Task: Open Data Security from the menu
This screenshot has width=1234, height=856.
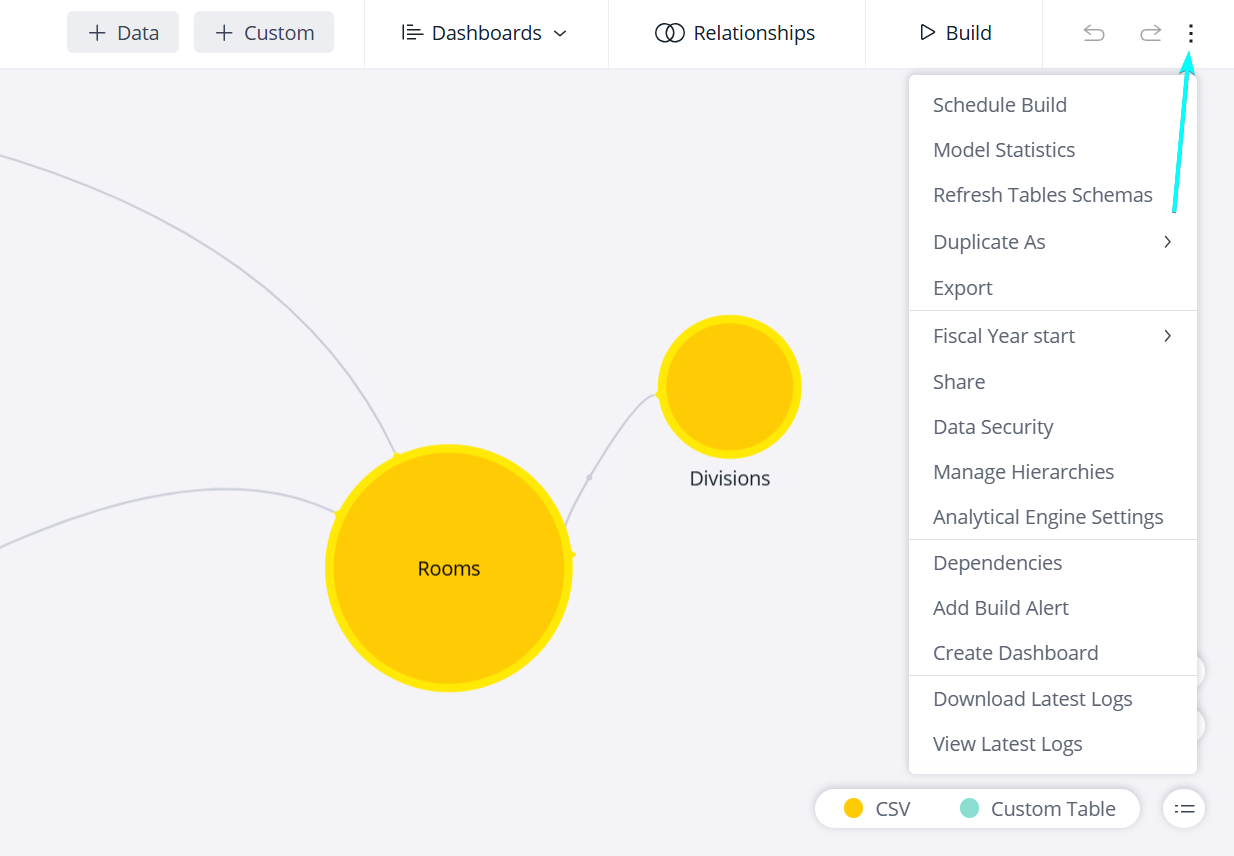Action: point(992,427)
